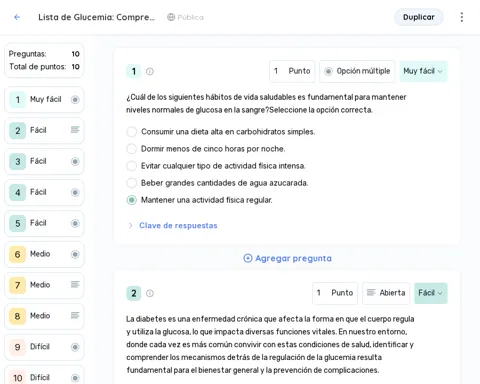Jump to question 10 'Difícil' in sidebar
This screenshot has width=480, height=384.
click(x=44, y=376)
